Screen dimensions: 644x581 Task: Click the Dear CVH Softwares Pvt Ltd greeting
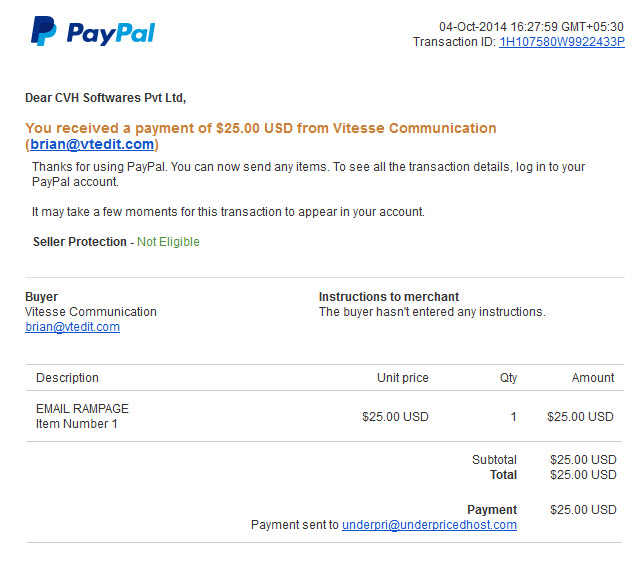coord(106,98)
